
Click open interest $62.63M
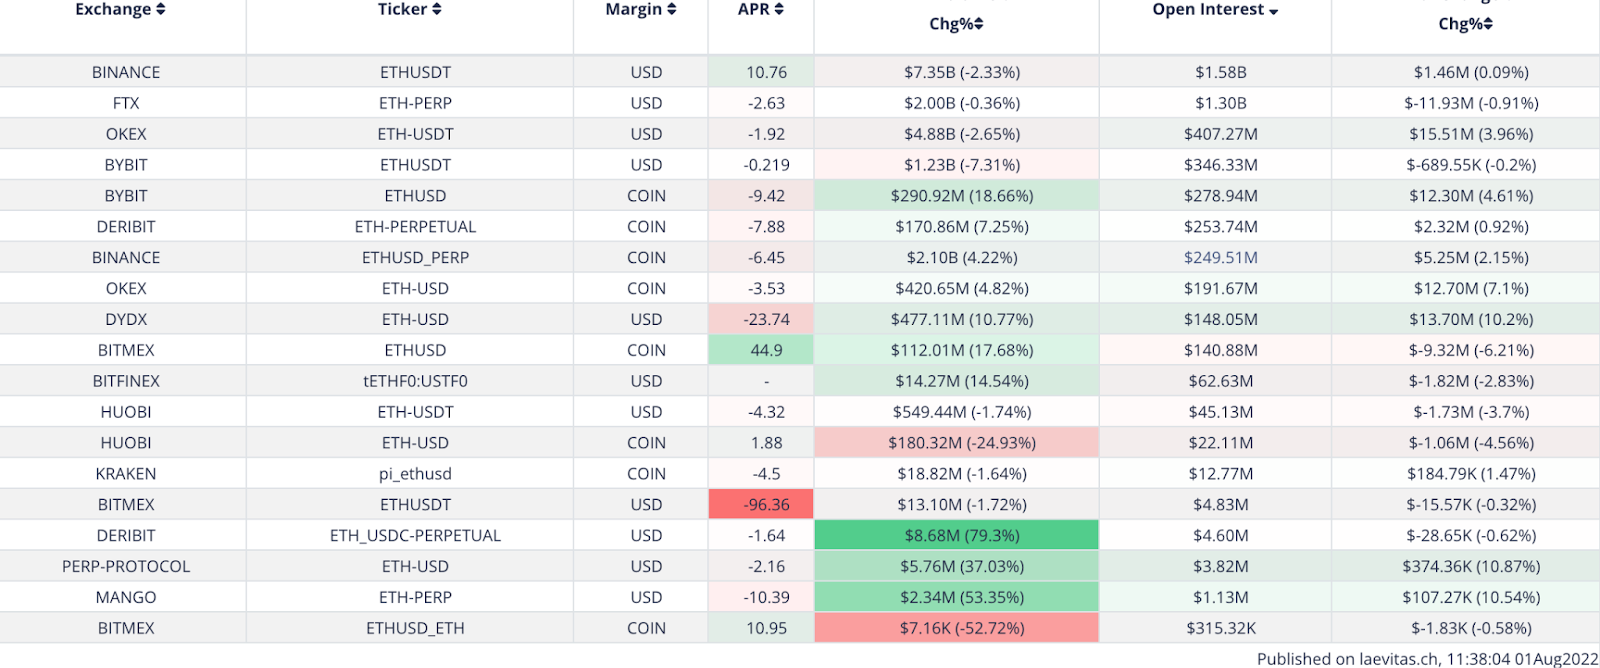point(1215,382)
